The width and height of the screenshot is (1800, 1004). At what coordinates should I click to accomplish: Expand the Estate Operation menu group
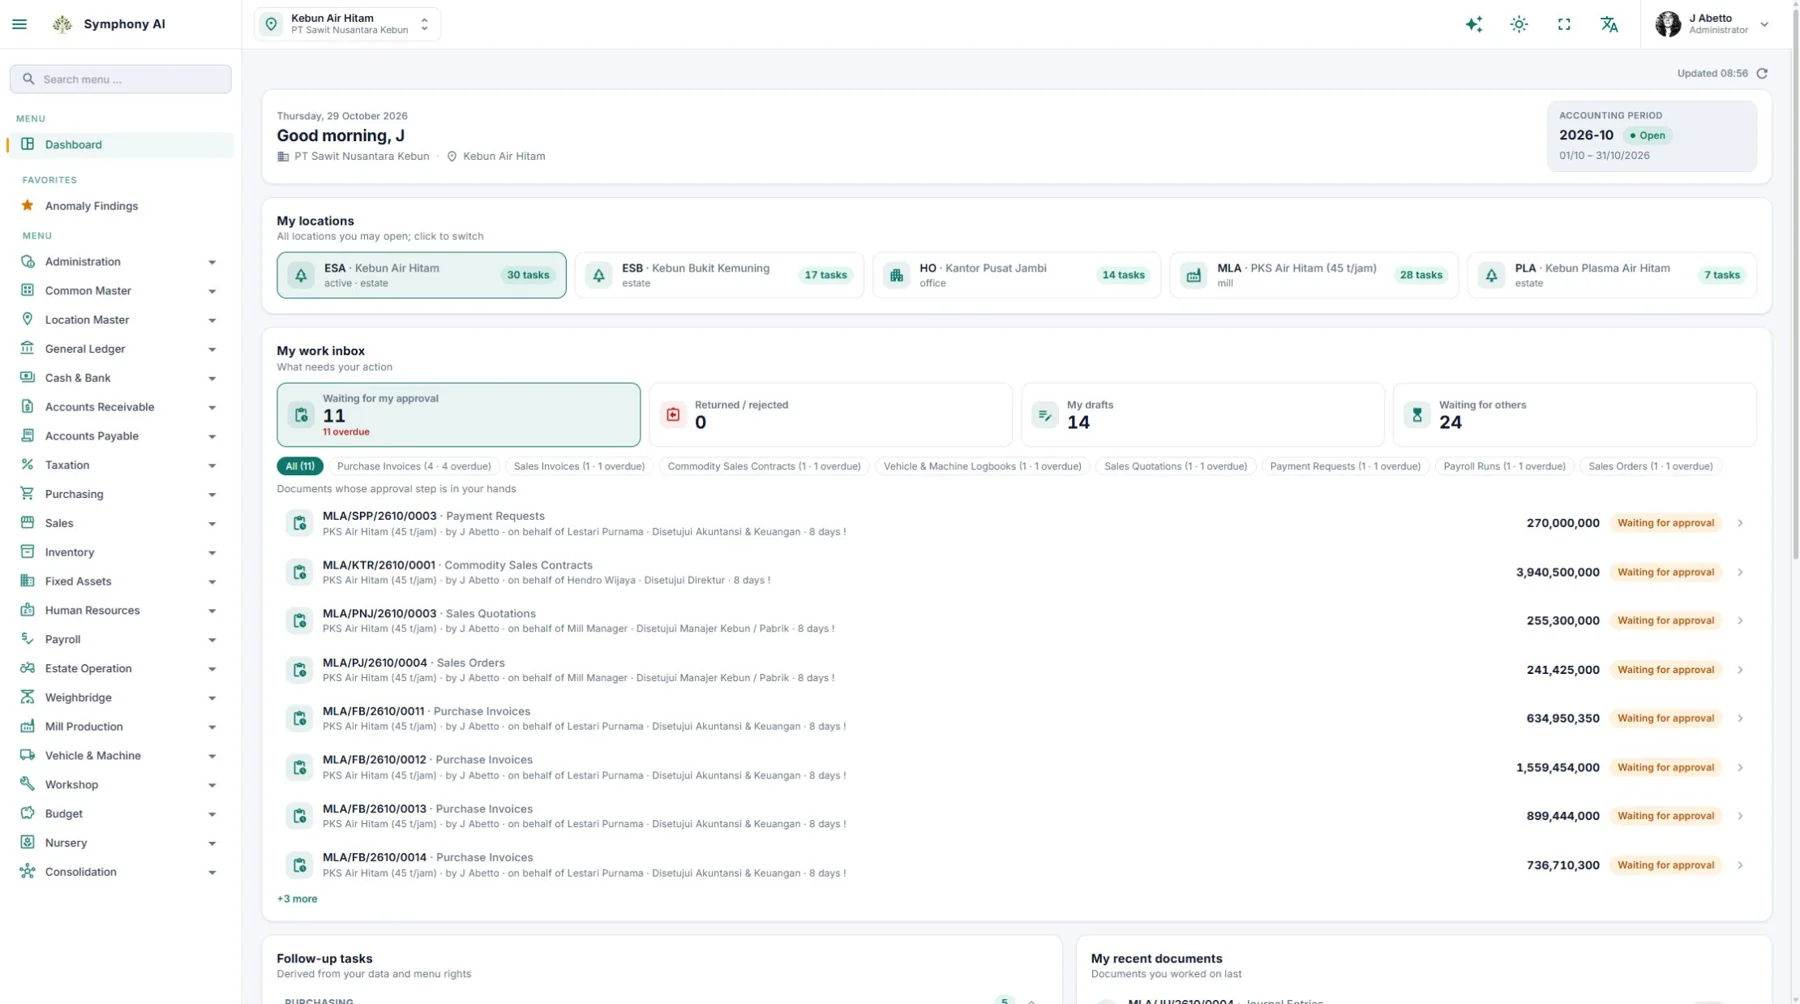[x=120, y=668]
